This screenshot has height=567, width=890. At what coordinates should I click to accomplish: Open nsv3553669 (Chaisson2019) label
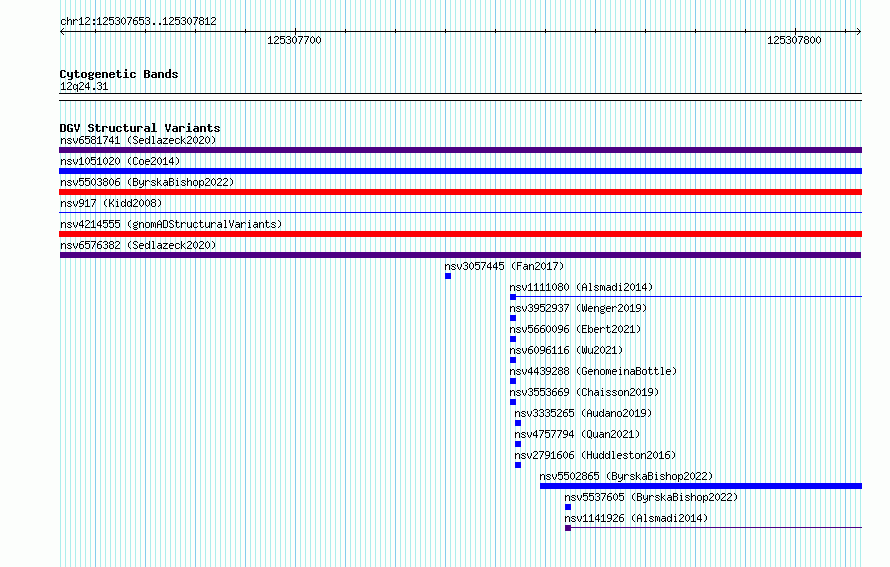(x=584, y=392)
